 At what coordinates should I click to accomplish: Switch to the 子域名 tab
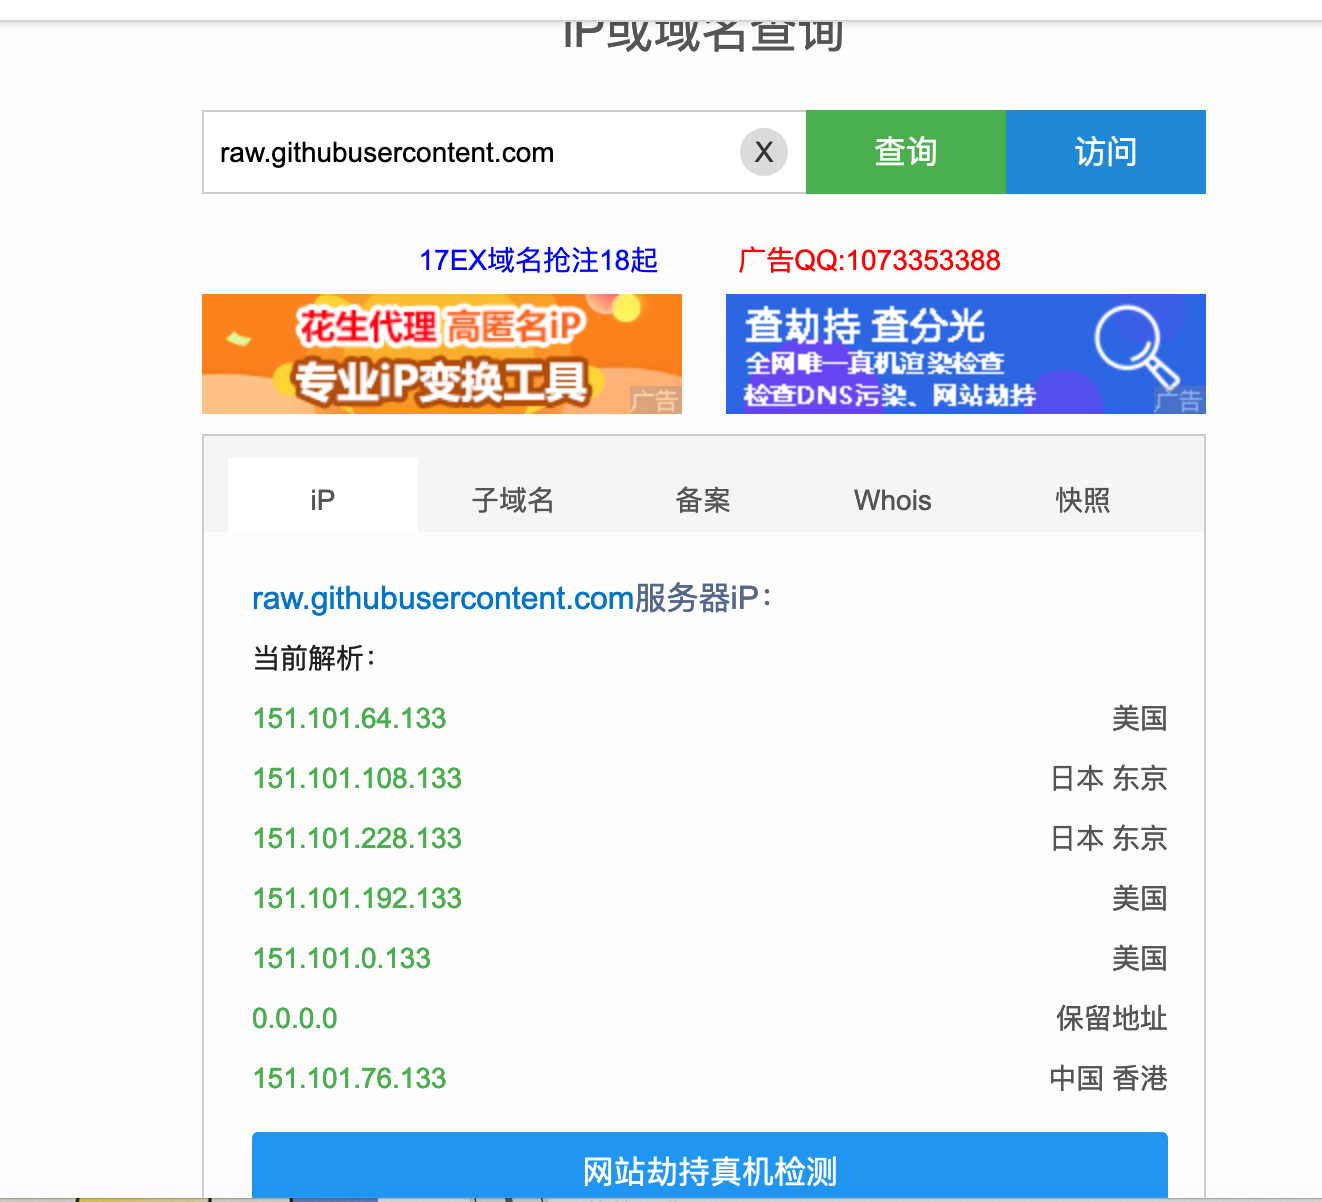(513, 499)
